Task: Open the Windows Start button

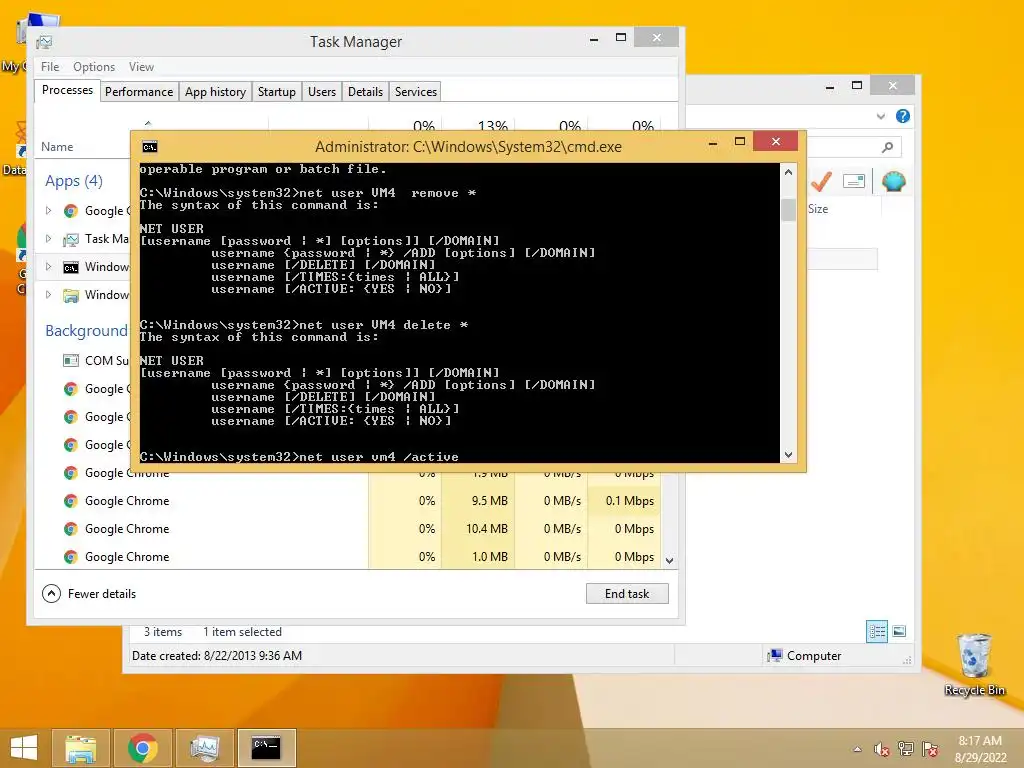Action: tap(24, 748)
